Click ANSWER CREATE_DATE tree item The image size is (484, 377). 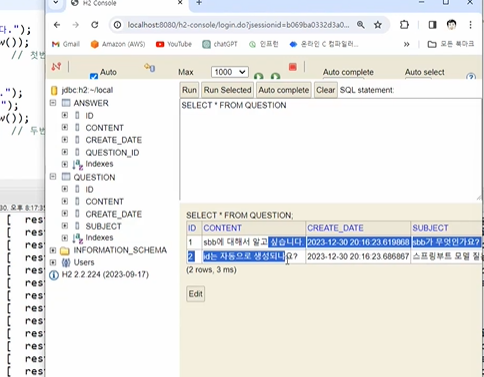point(113,140)
